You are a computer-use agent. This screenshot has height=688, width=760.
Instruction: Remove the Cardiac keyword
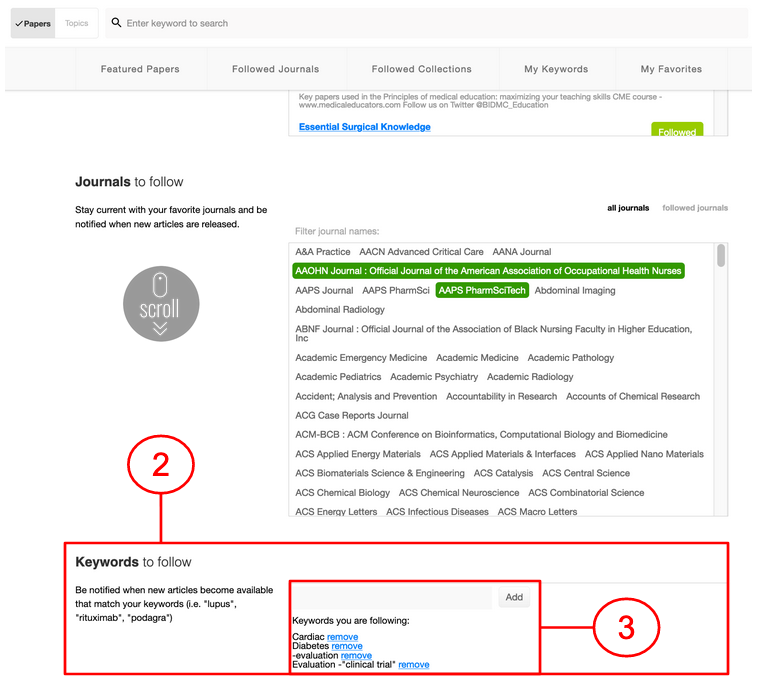[x=342, y=637]
